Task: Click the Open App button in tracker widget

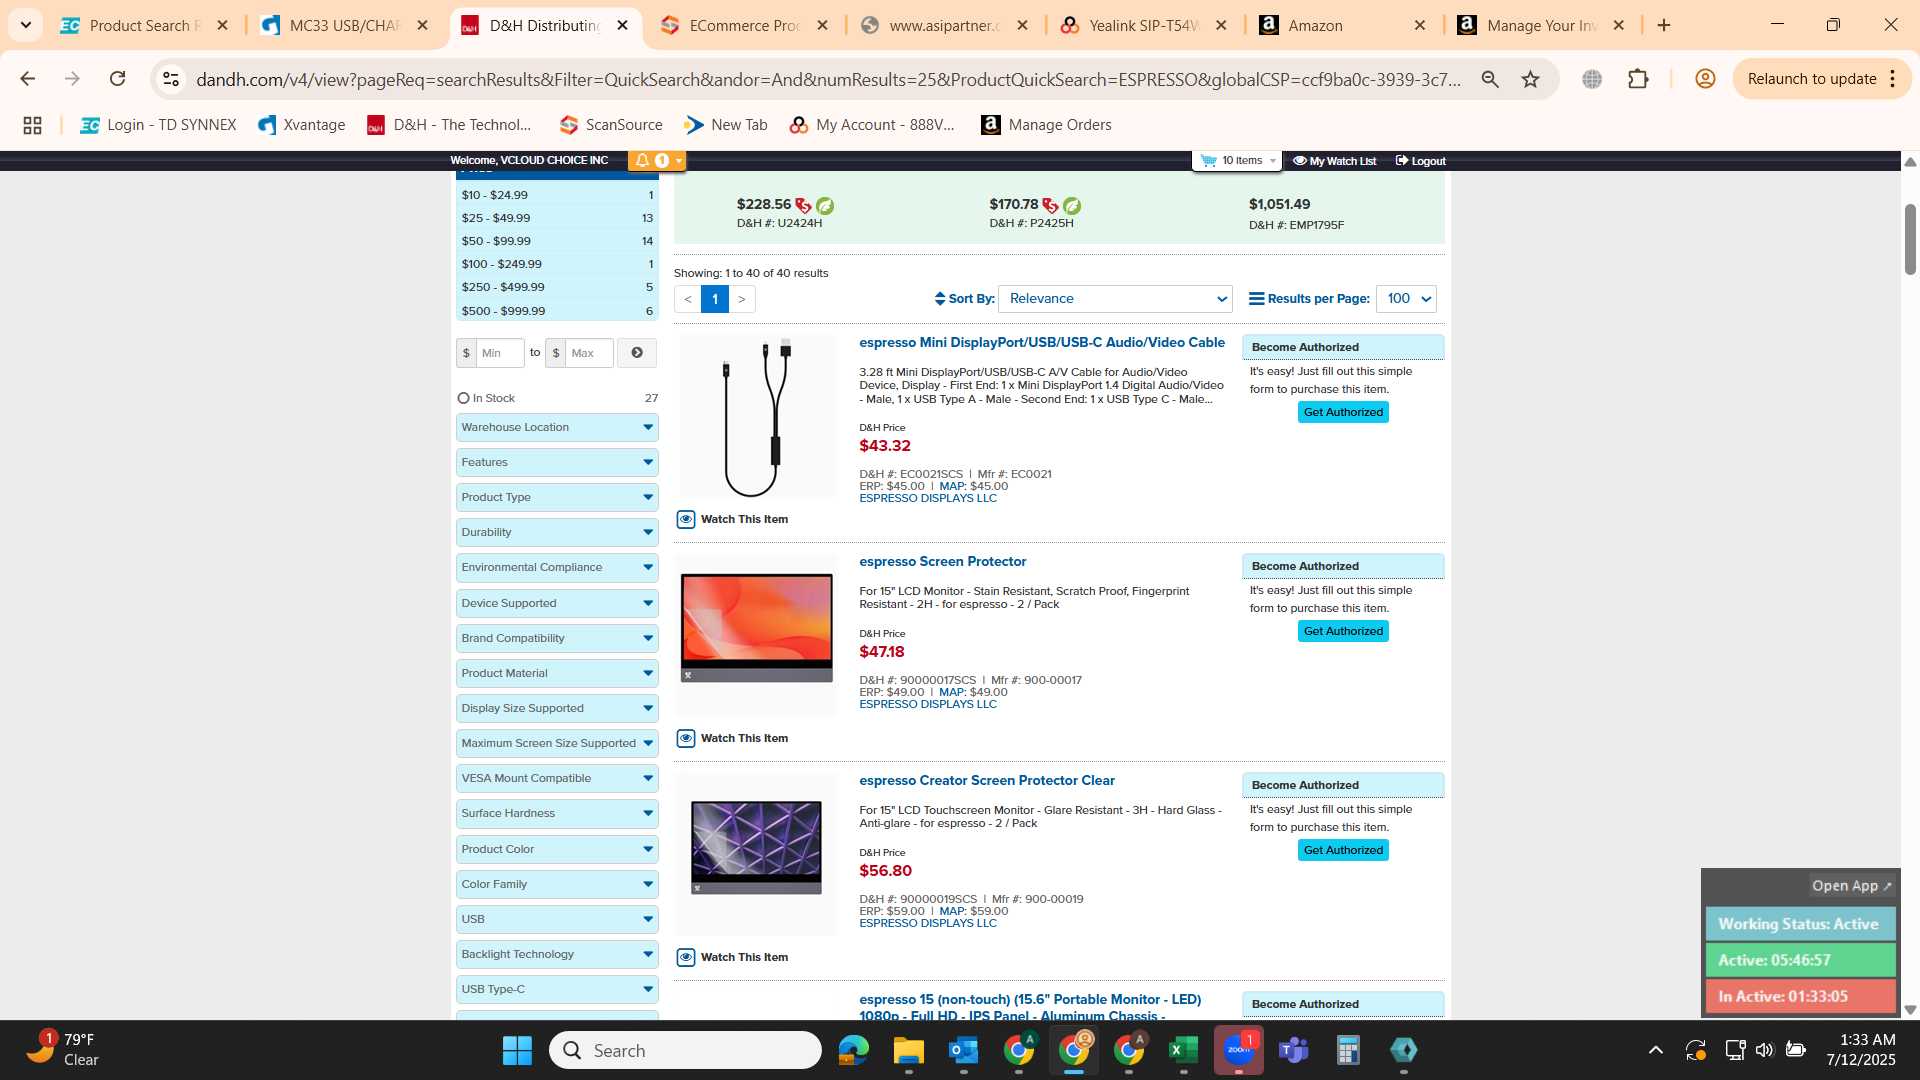Action: [1851, 886]
